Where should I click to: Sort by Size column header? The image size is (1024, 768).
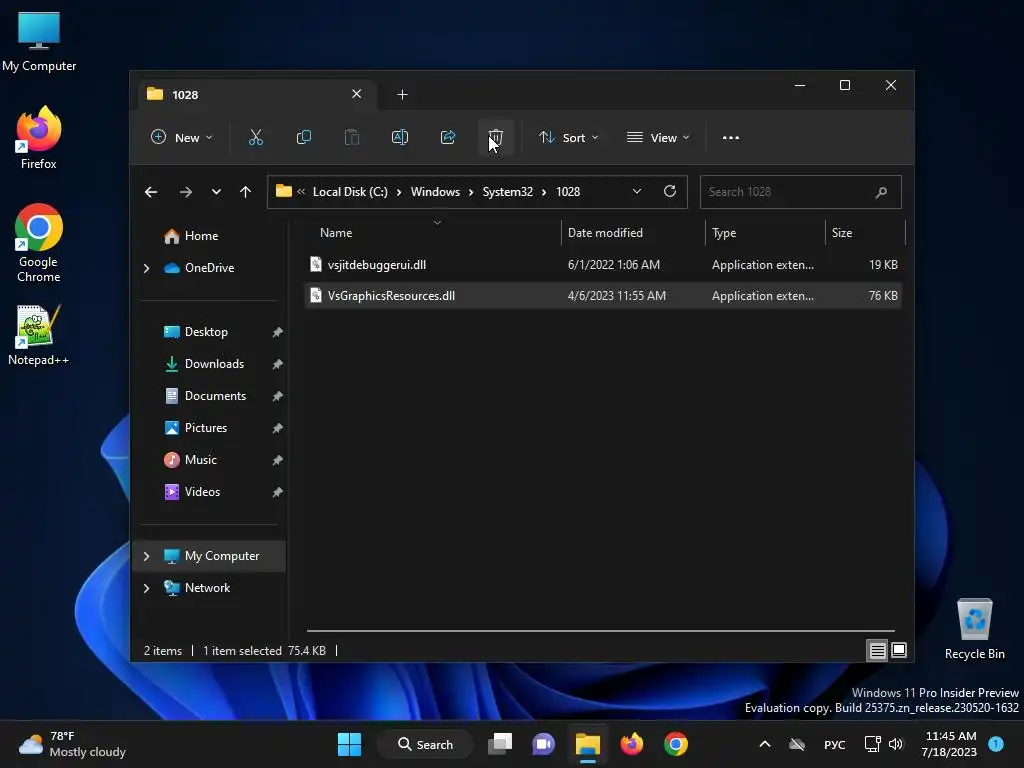tap(865, 233)
